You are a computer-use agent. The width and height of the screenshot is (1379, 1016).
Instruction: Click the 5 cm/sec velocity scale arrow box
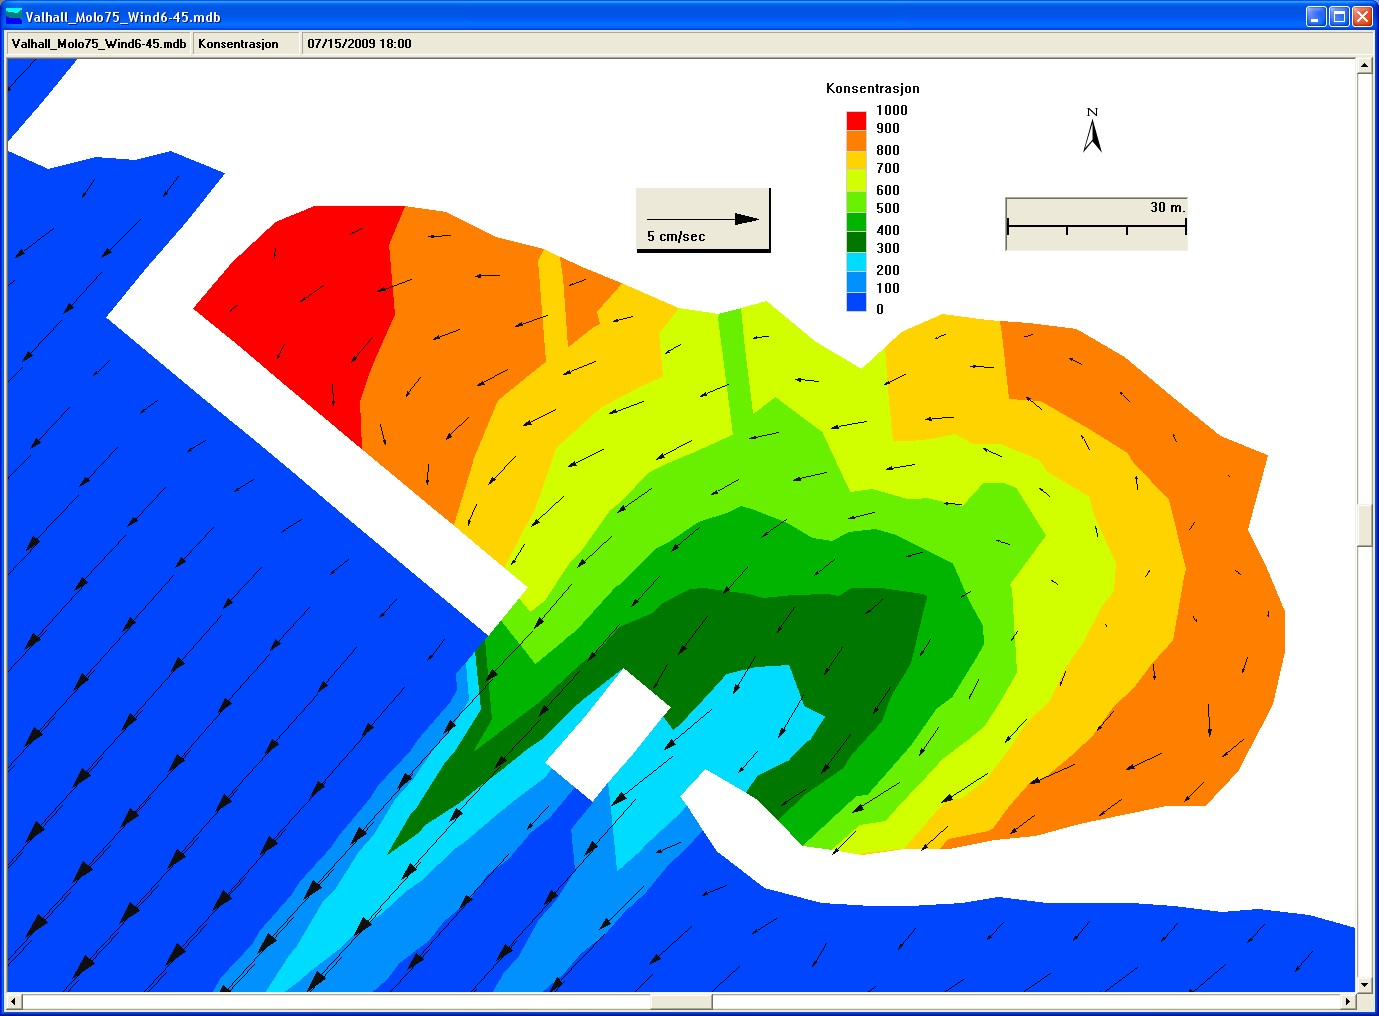pyautogui.click(x=703, y=220)
